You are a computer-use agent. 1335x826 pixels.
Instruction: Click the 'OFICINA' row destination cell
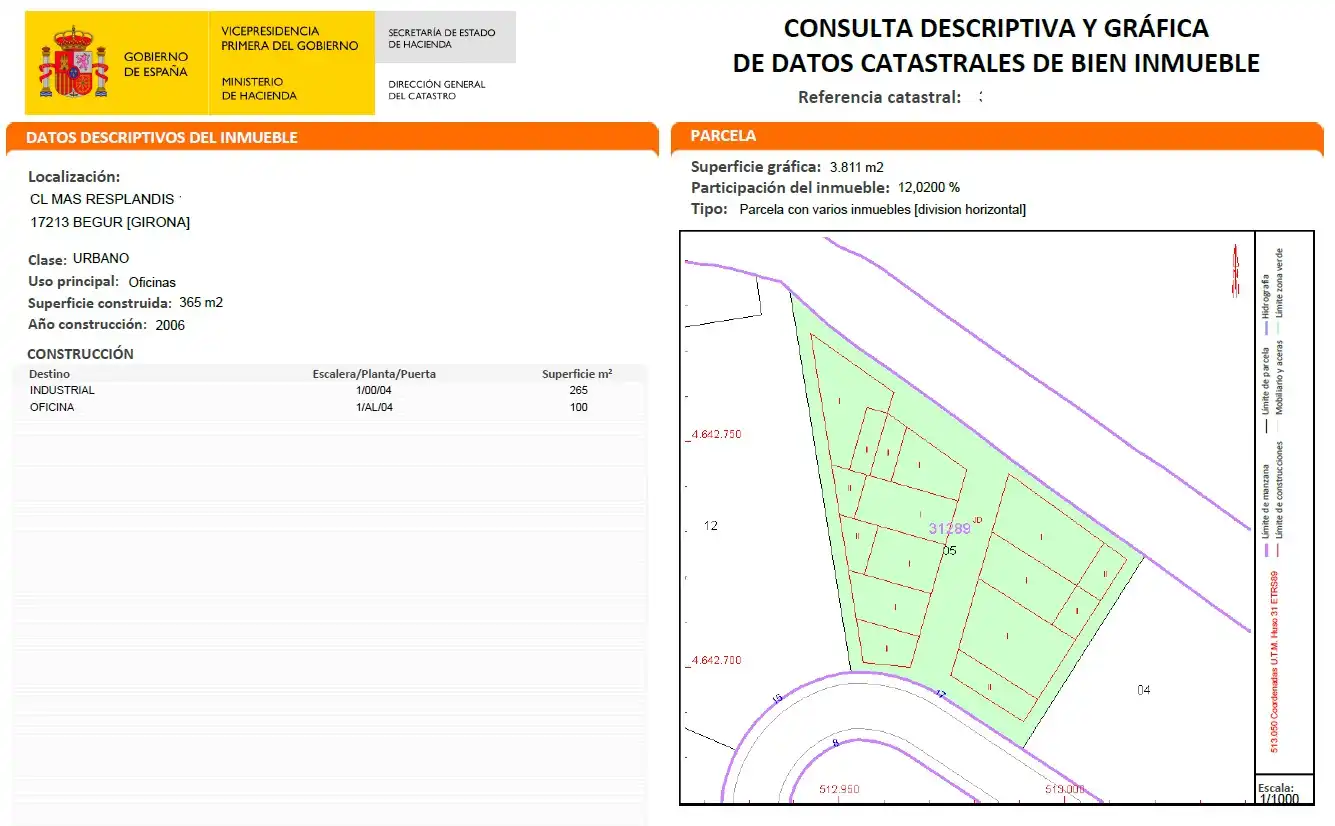click(x=52, y=407)
